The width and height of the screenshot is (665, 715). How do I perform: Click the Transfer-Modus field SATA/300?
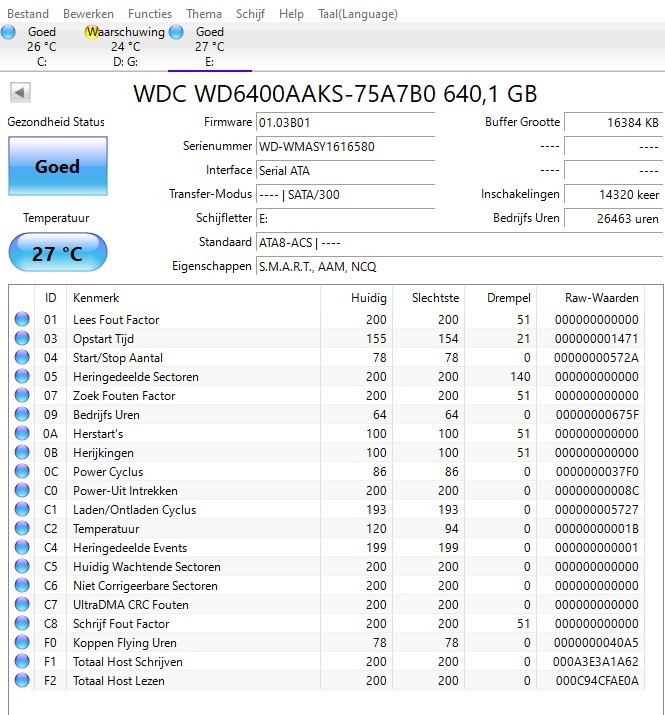click(345, 195)
